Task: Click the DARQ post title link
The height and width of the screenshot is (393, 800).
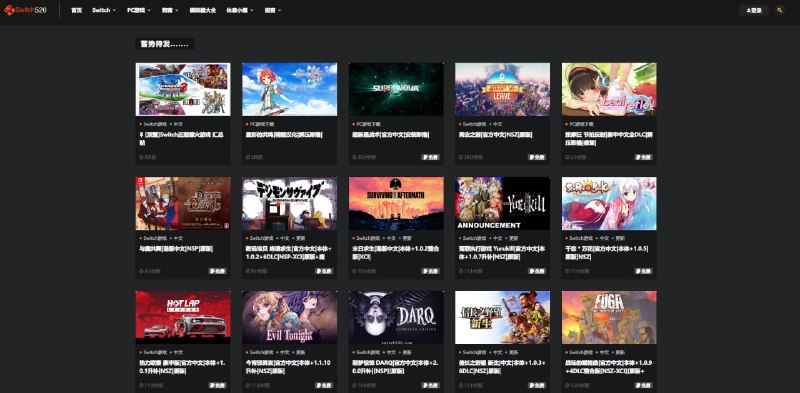Action: (x=396, y=367)
